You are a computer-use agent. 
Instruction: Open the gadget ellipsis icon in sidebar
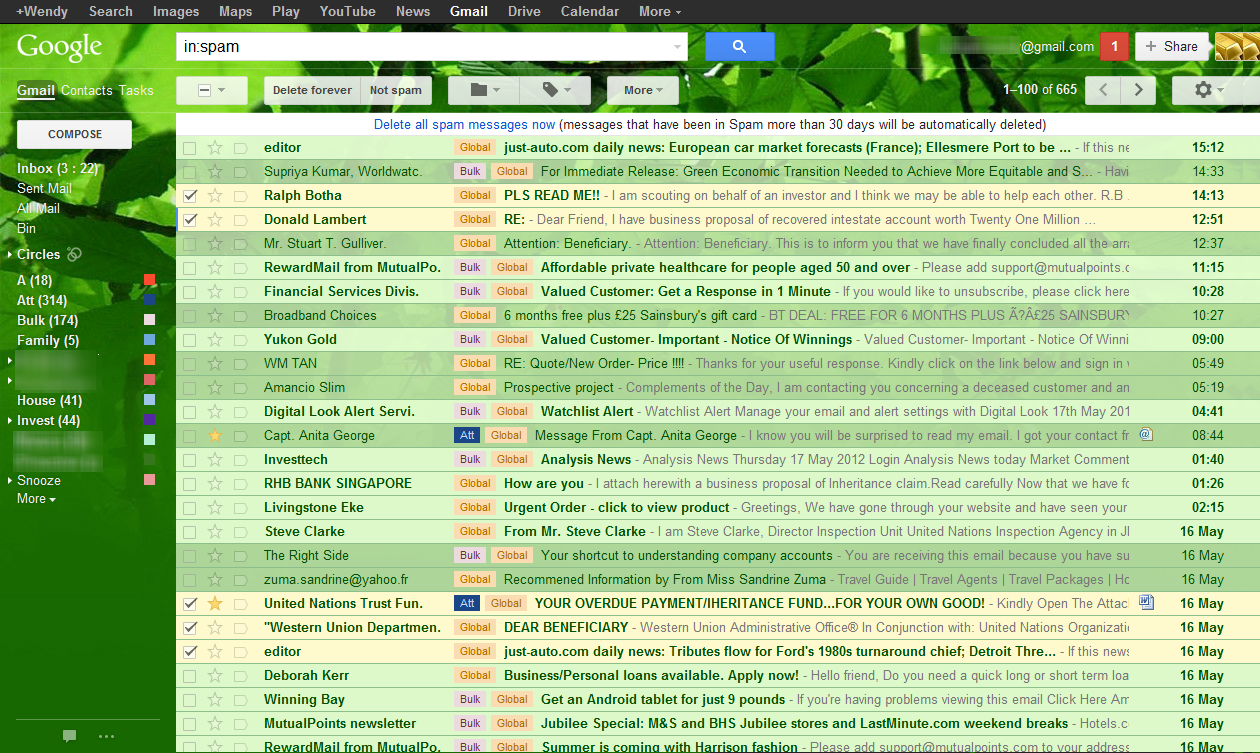pyautogui.click(x=107, y=737)
